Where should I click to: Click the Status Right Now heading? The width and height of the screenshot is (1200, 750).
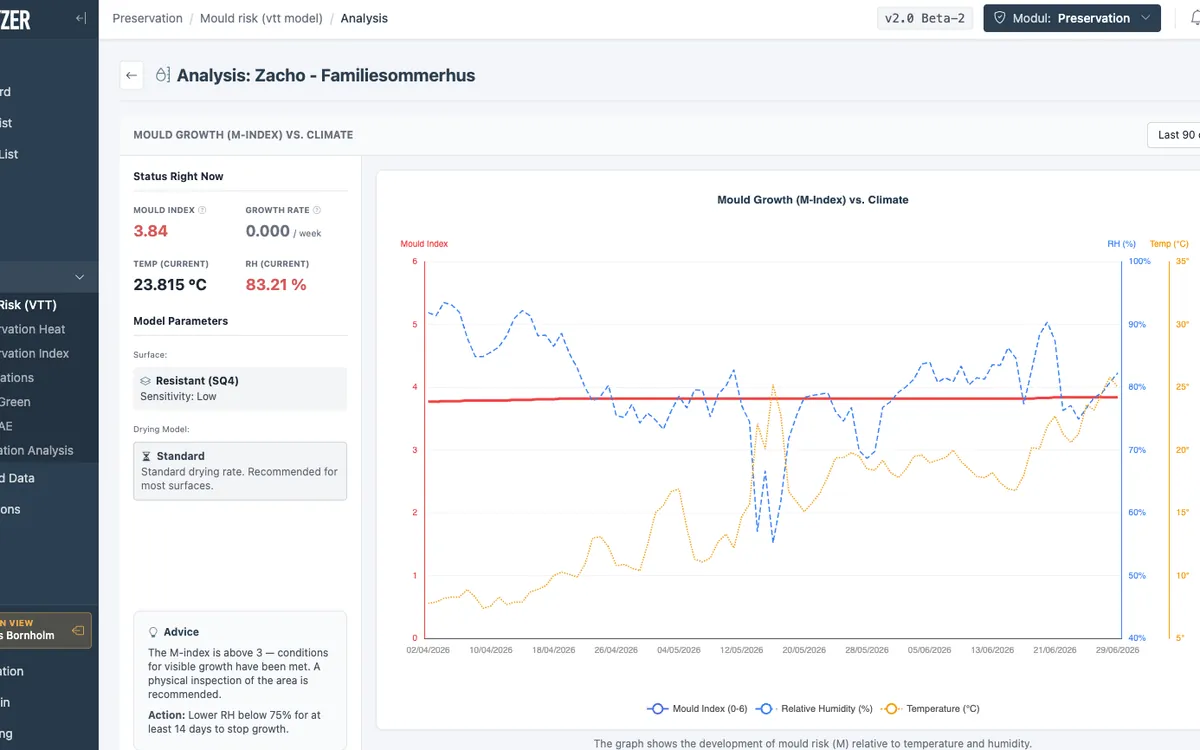[x=178, y=176]
